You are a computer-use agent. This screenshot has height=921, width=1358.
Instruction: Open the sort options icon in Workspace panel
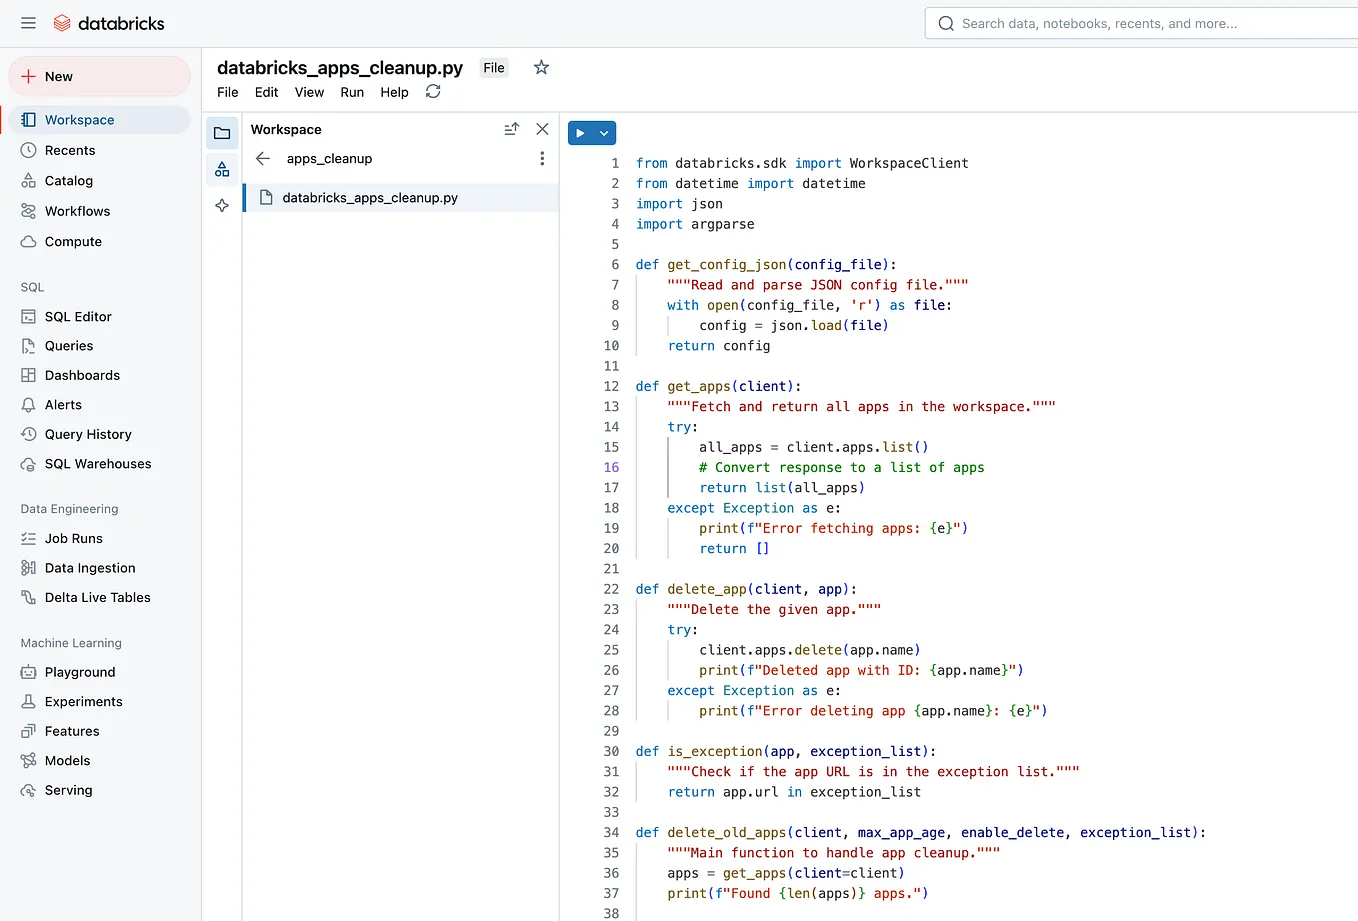click(511, 129)
